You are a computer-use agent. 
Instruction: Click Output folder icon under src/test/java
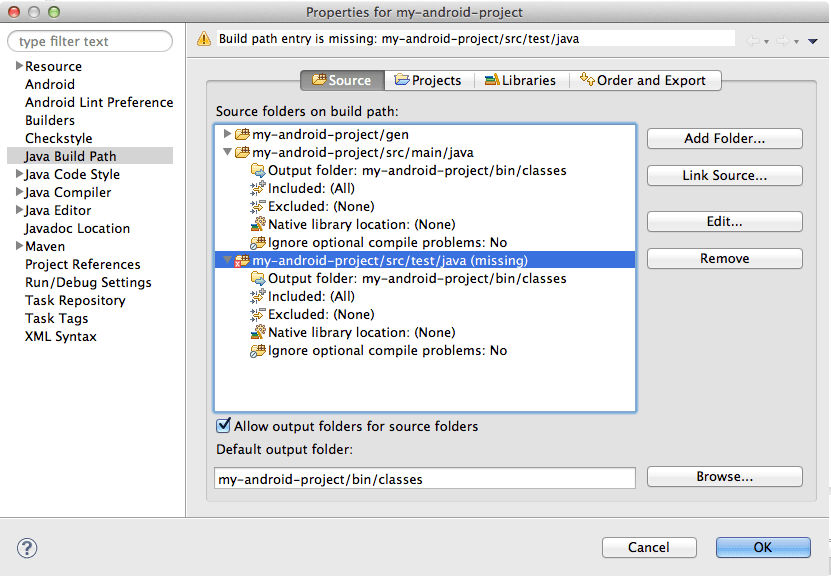coord(258,279)
